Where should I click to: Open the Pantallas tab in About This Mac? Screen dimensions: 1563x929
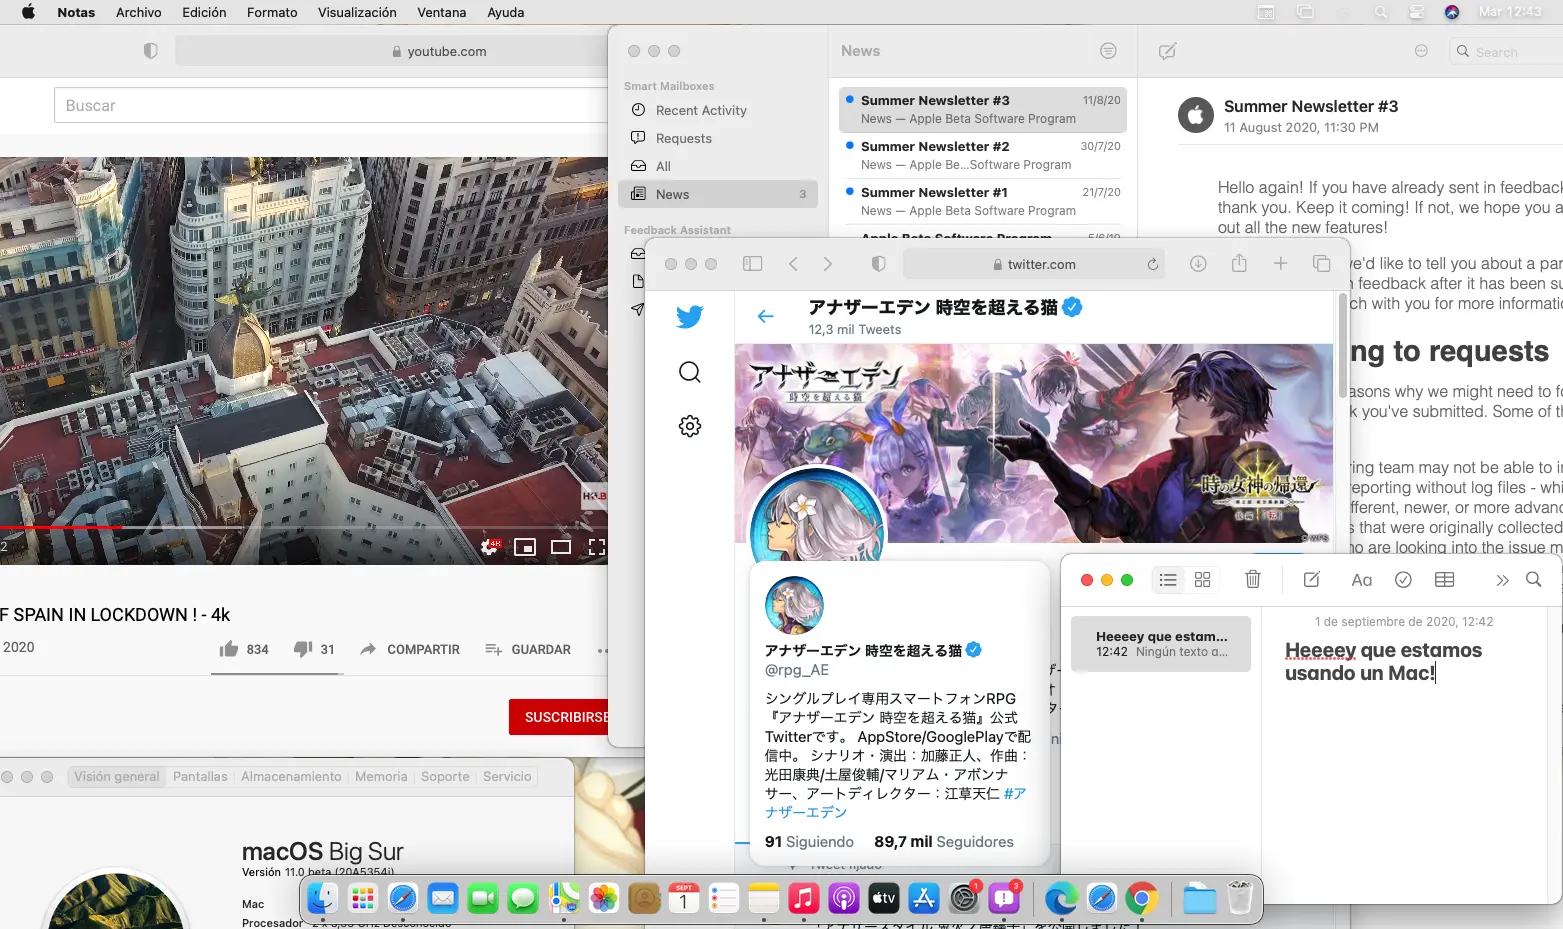pyautogui.click(x=200, y=777)
